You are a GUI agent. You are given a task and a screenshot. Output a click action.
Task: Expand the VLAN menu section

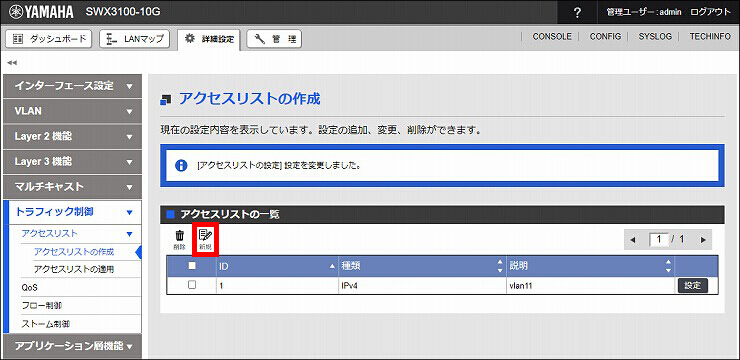tap(72, 111)
